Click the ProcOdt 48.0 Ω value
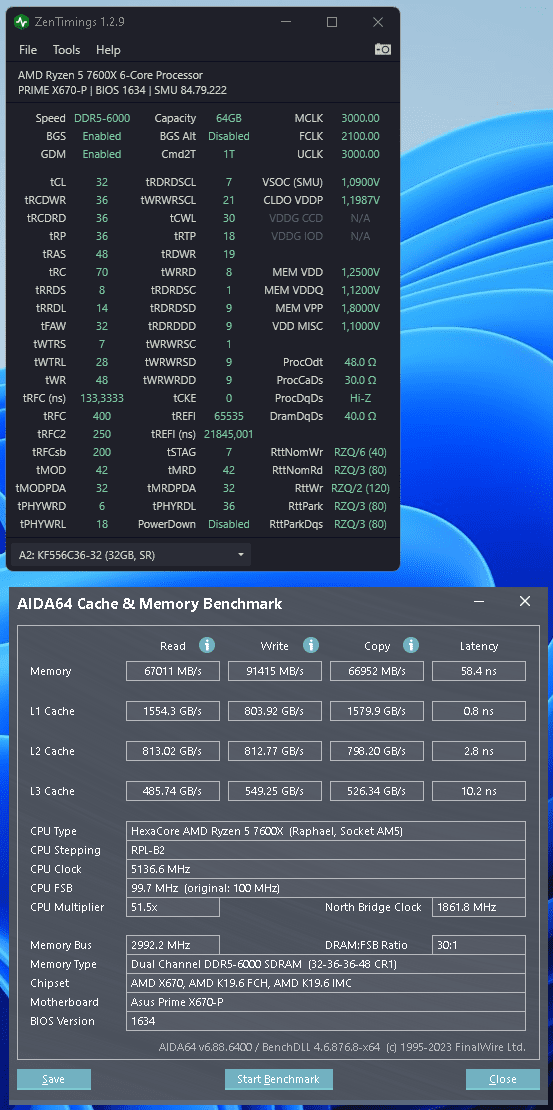The width and height of the screenshot is (553, 1110). [x=360, y=362]
